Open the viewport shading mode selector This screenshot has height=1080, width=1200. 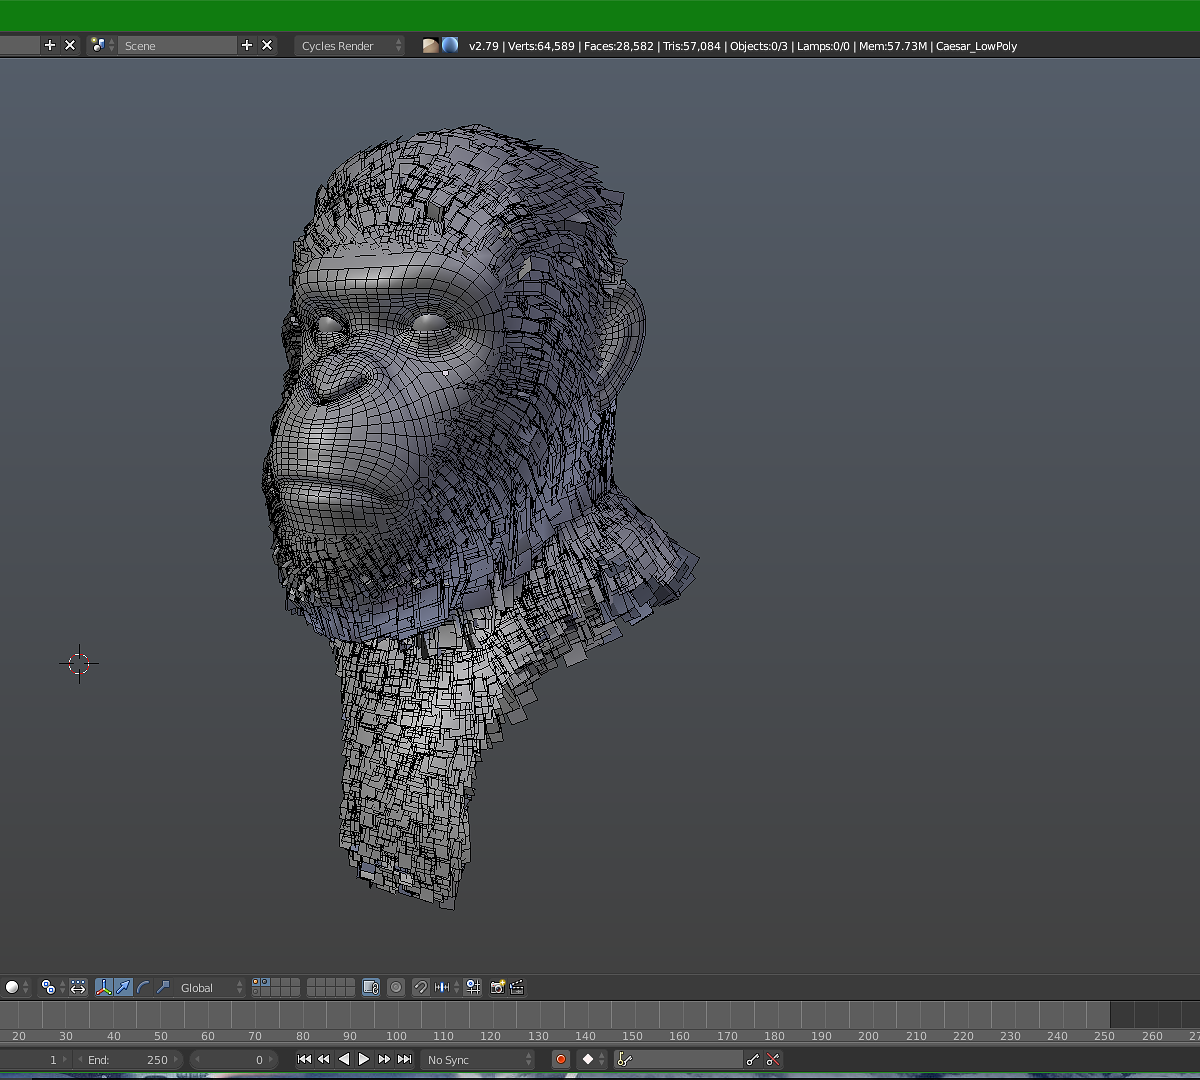coord(16,987)
